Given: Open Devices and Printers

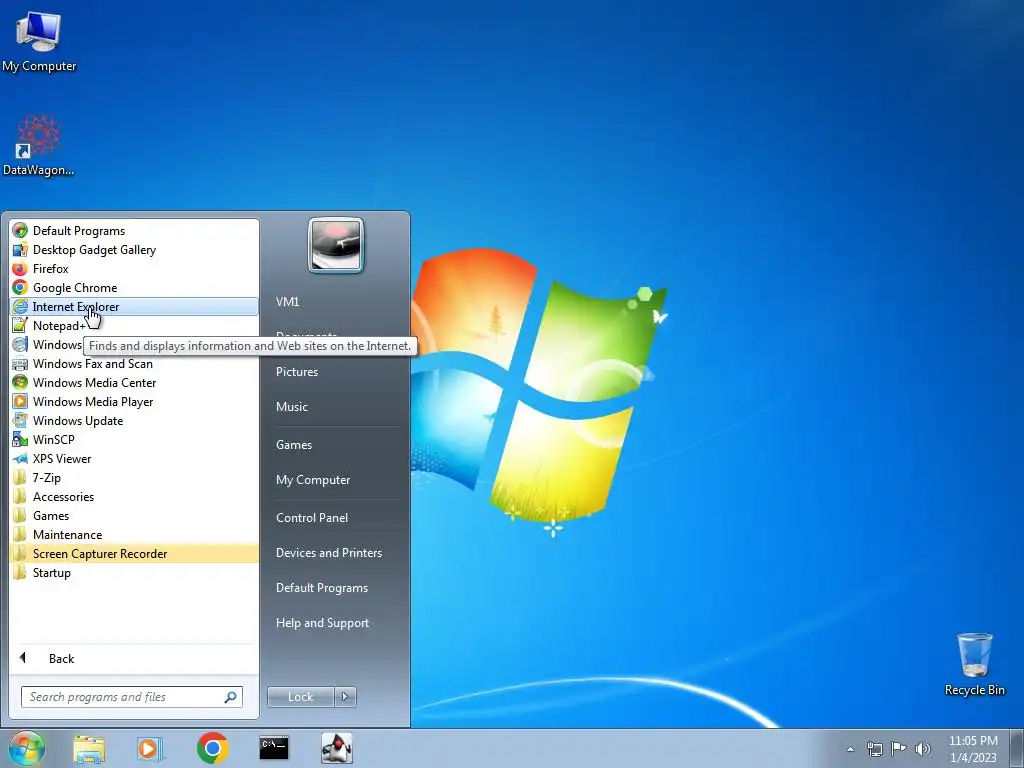Looking at the screenshot, I should pyautogui.click(x=328, y=553).
